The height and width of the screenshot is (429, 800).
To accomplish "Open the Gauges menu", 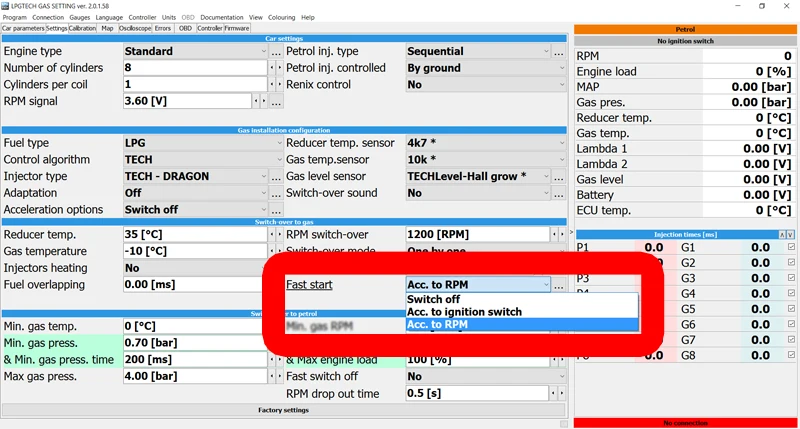I will (x=80, y=17).
